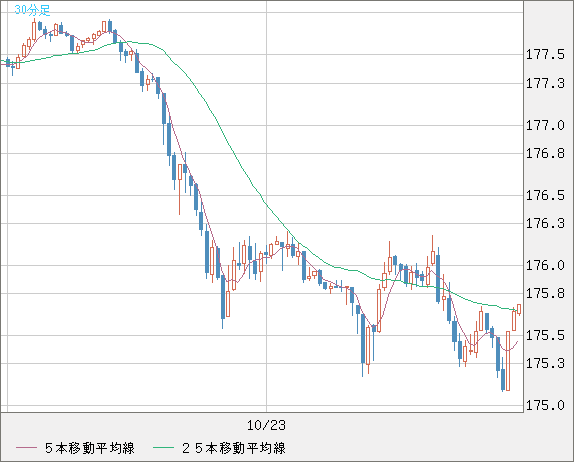574x462 pixels.
Task: Click the 176.3 price axis label
Action: point(545,223)
